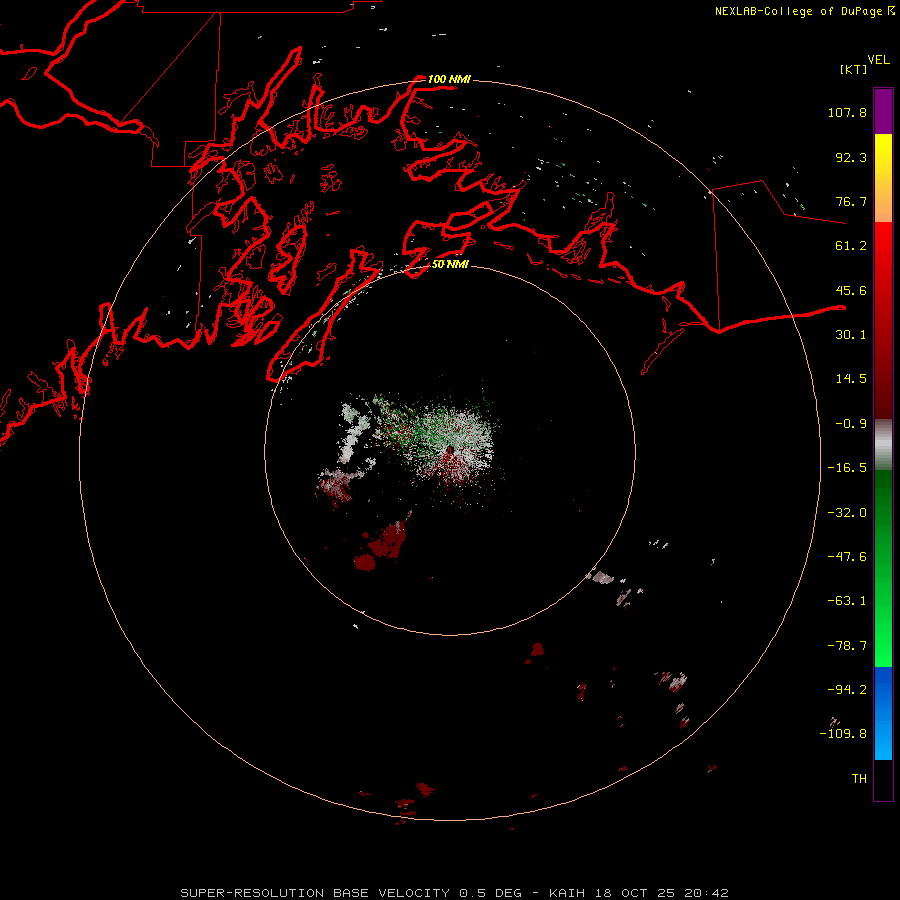Image resolution: width=900 pixels, height=900 pixels.
Task: Click the 50 NMI range ring label
Action: (x=451, y=264)
